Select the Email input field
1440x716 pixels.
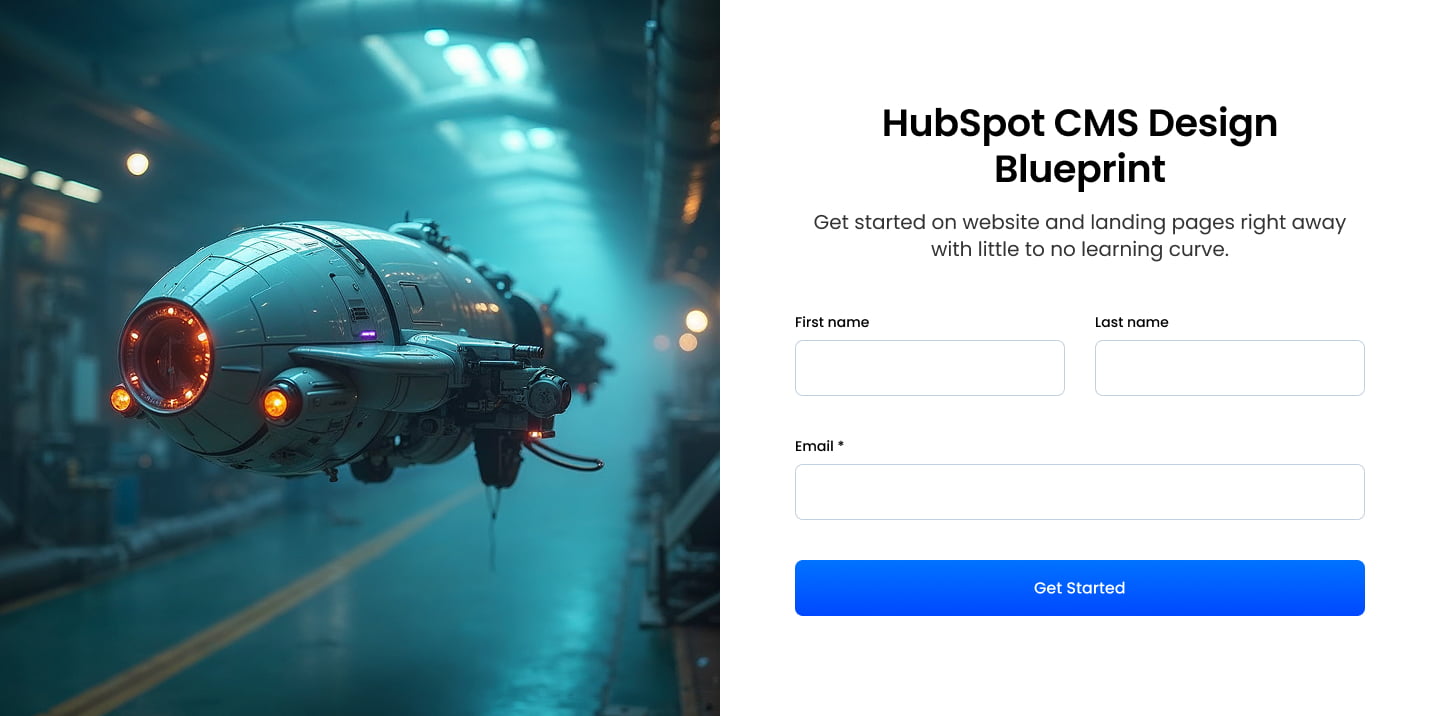pos(1079,492)
